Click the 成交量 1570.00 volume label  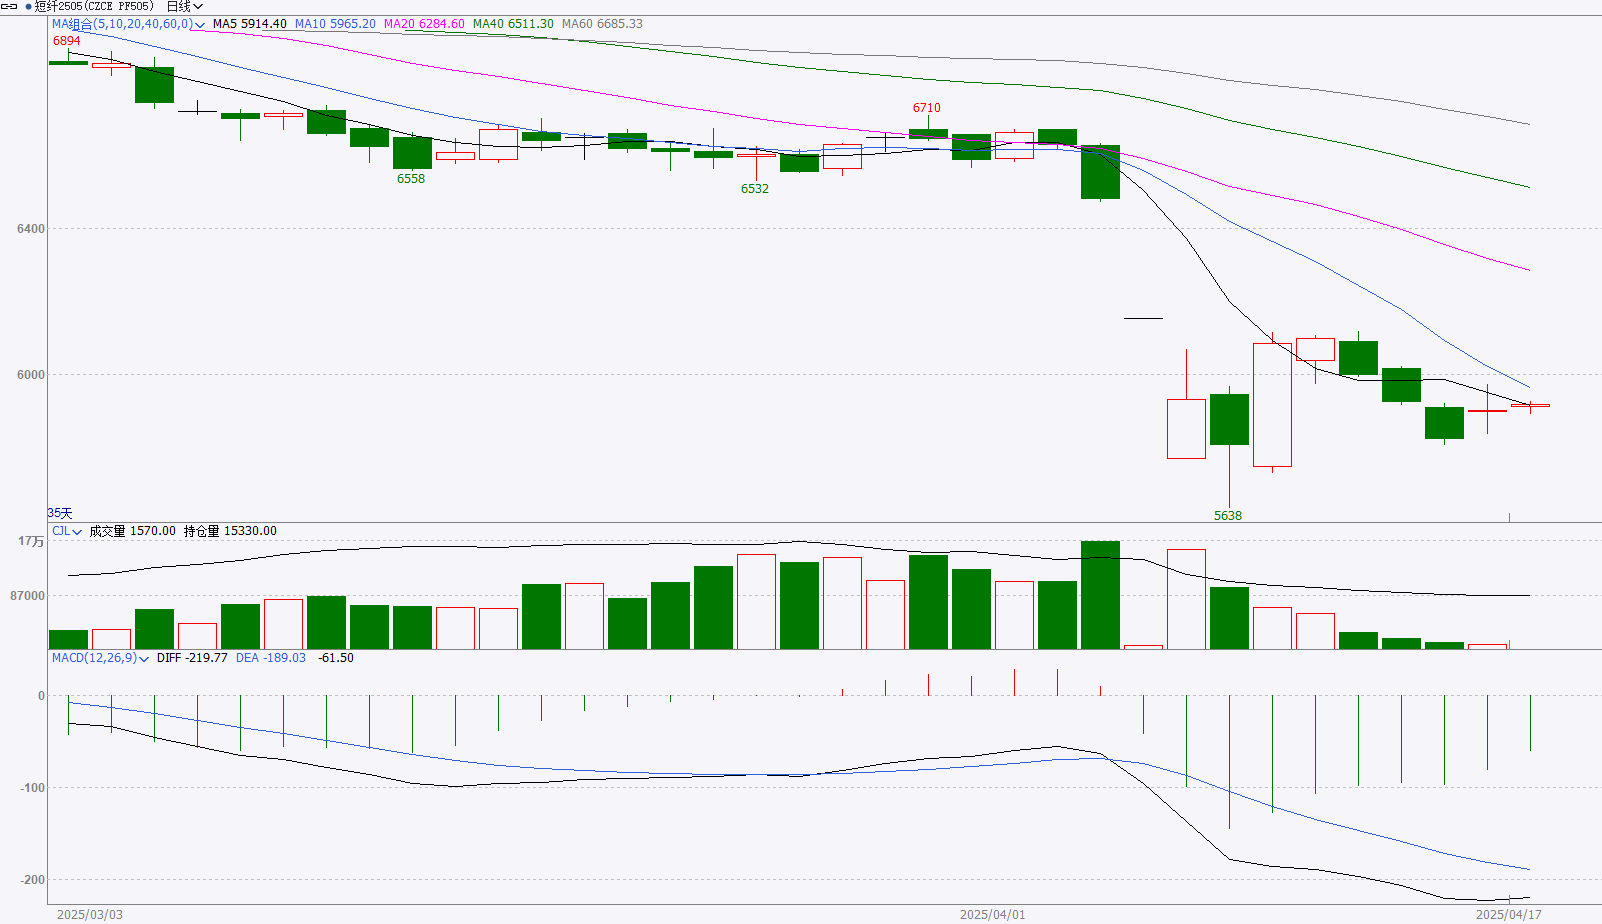pyautogui.click(x=132, y=531)
